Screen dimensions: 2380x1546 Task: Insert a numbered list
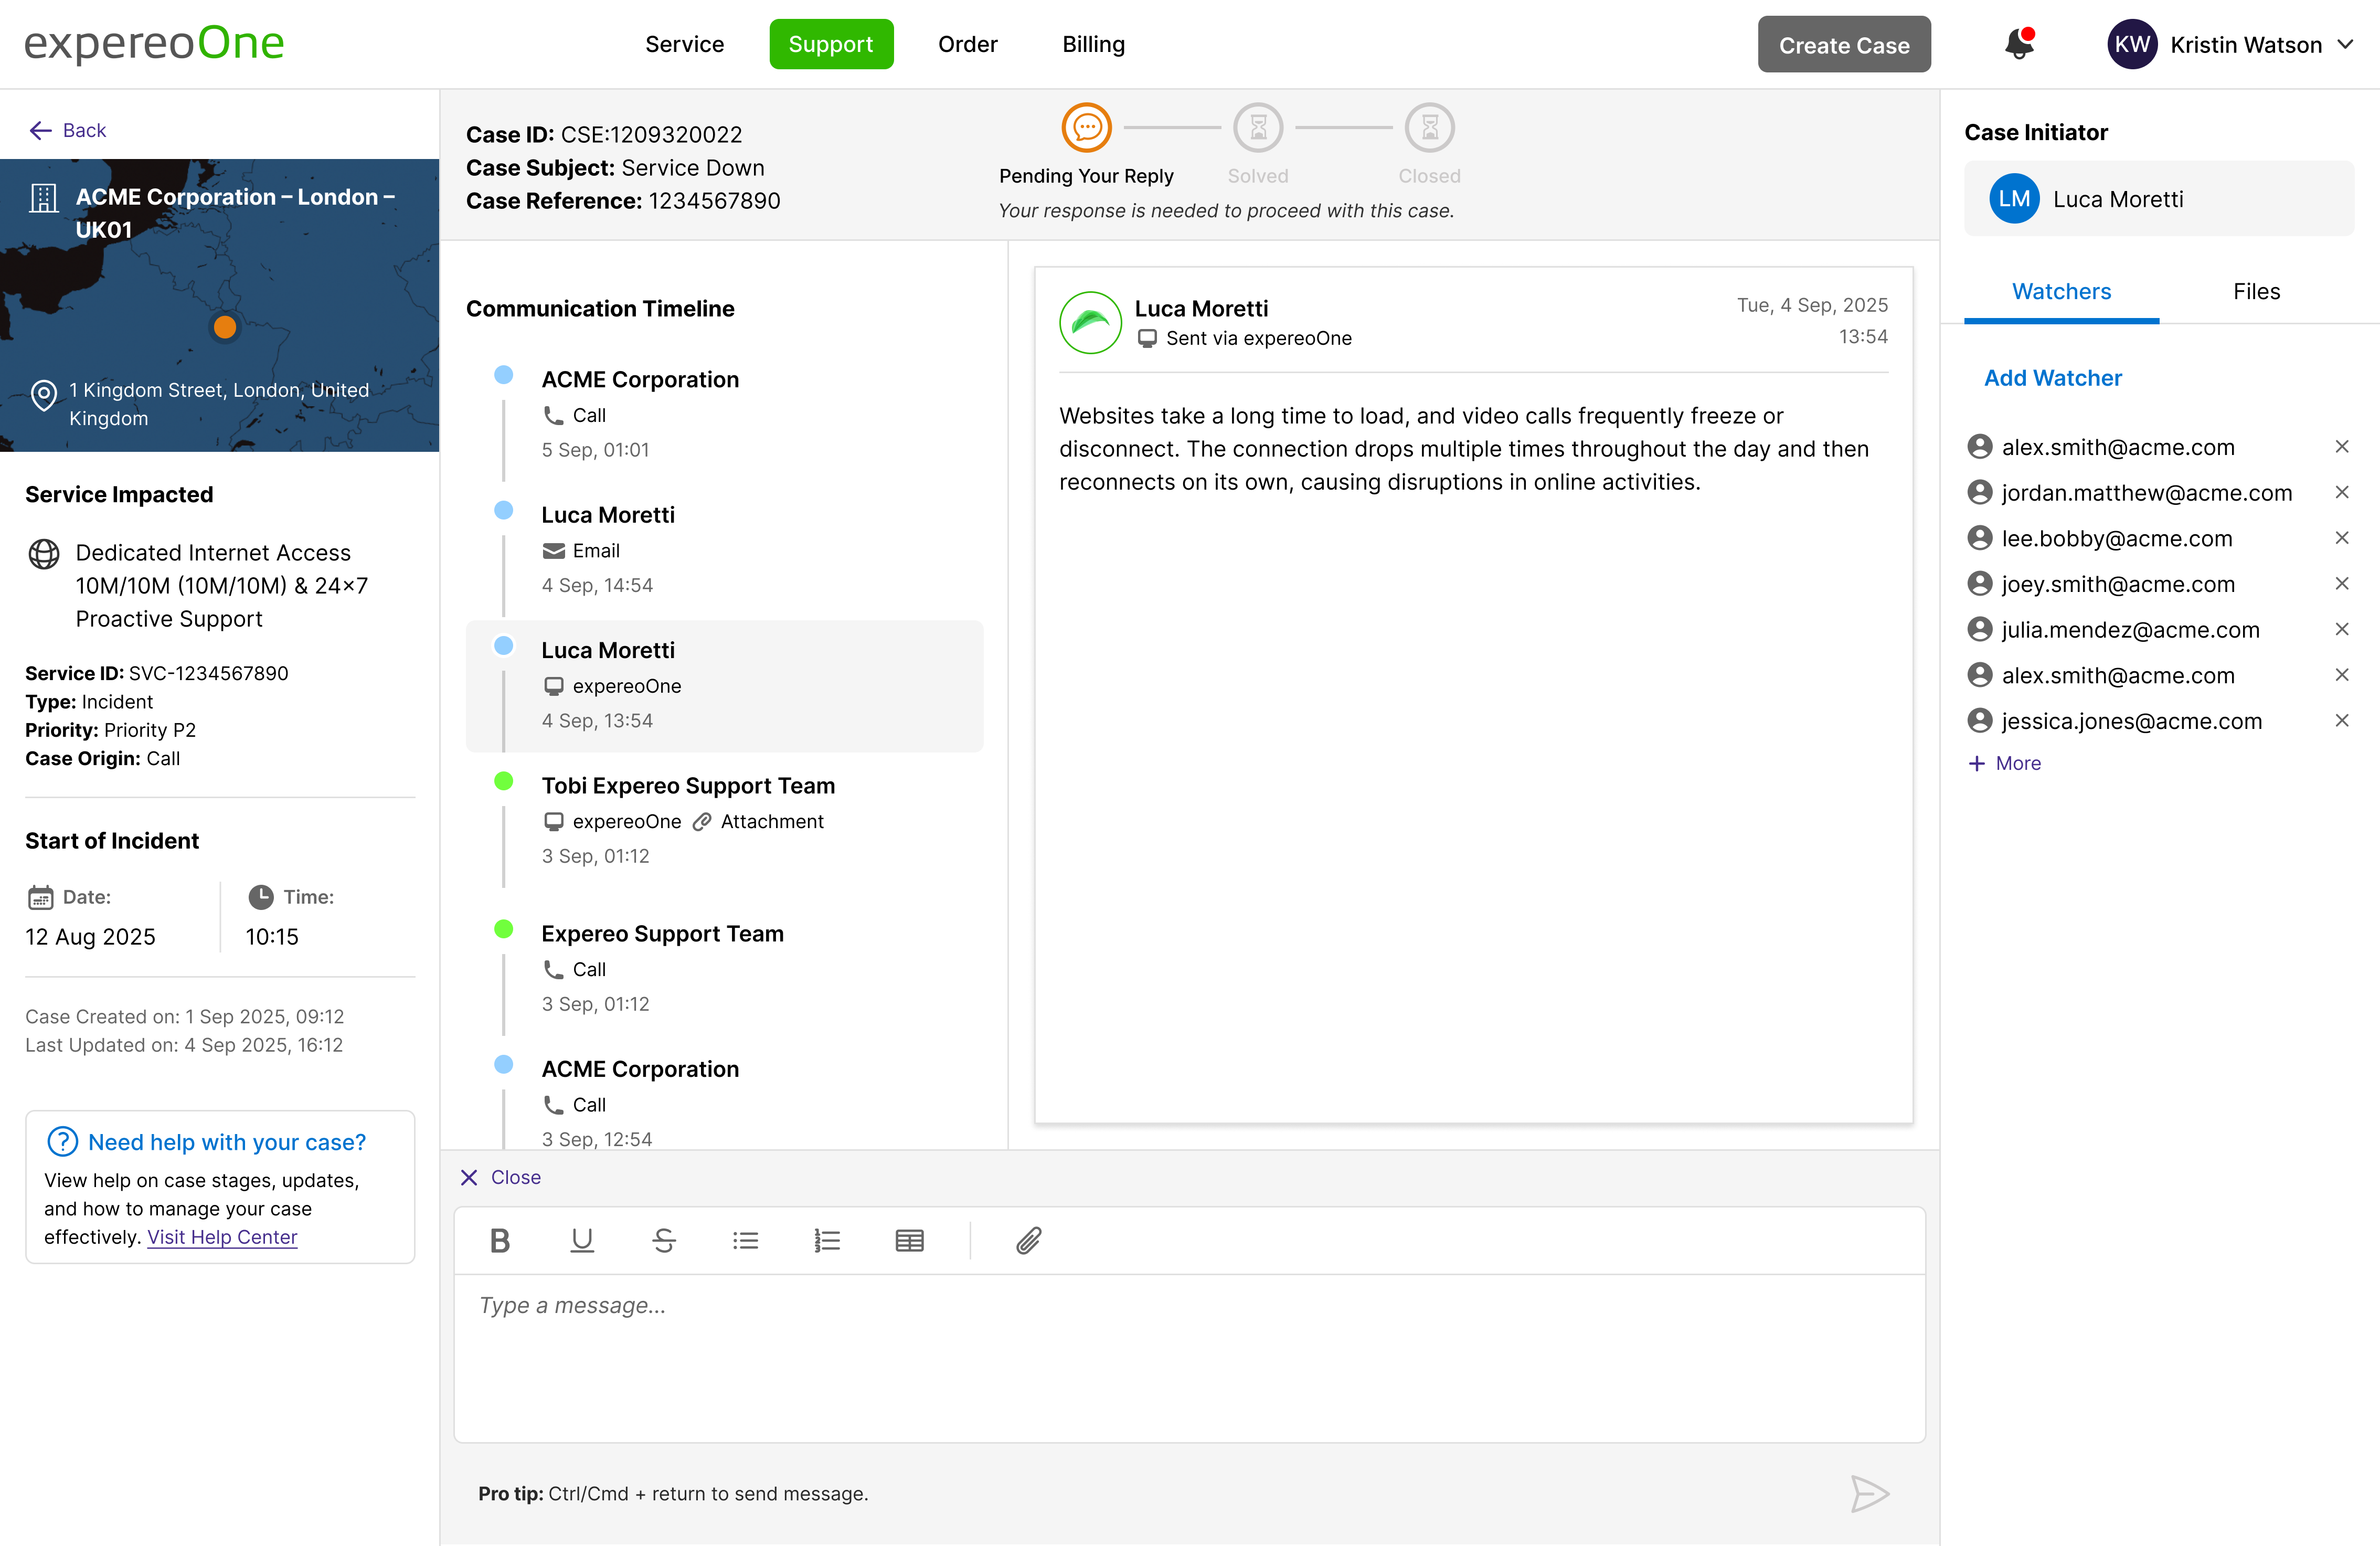[x=827, y=1241]
